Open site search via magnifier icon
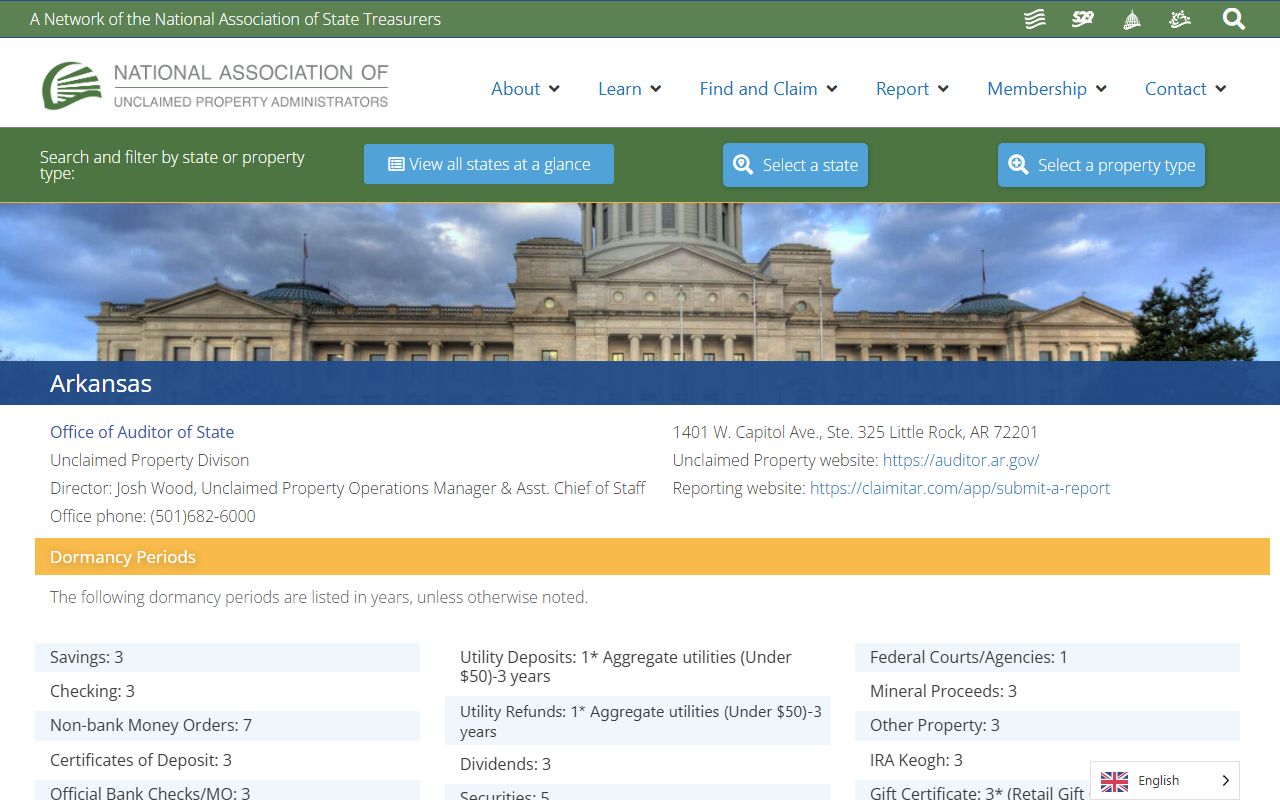The width and height of the screenshot is (1280, 800). (1234, 19)
